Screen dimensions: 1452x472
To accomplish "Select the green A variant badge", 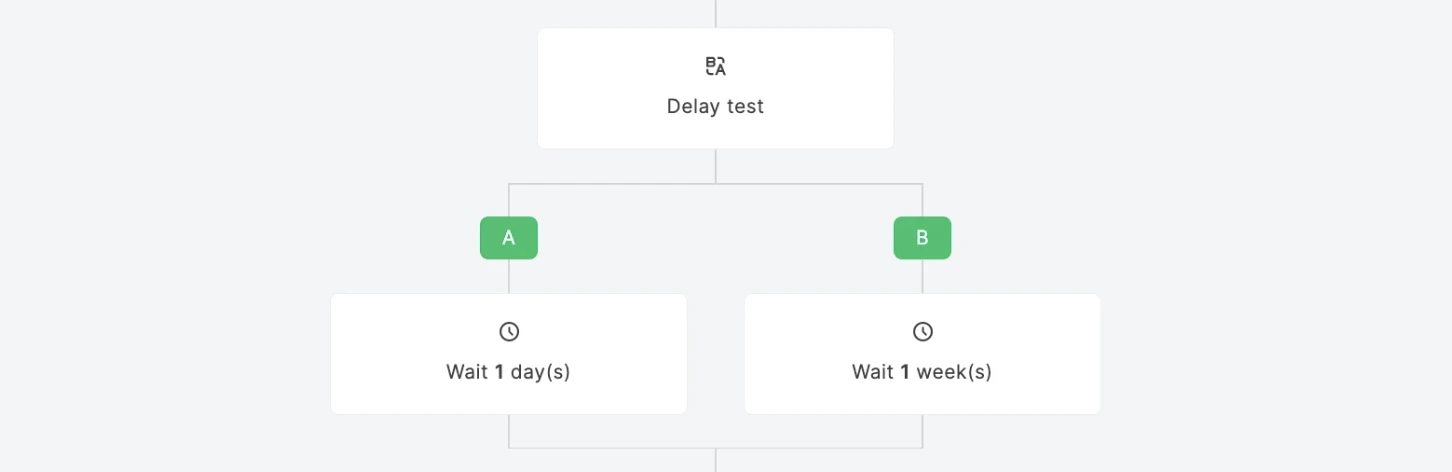I will tap(509, 238).
